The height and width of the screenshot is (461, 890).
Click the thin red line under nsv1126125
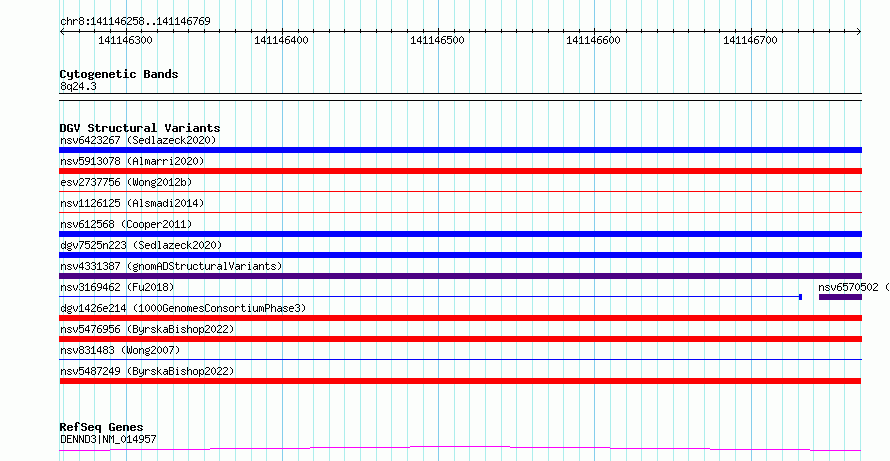(460, 213)
